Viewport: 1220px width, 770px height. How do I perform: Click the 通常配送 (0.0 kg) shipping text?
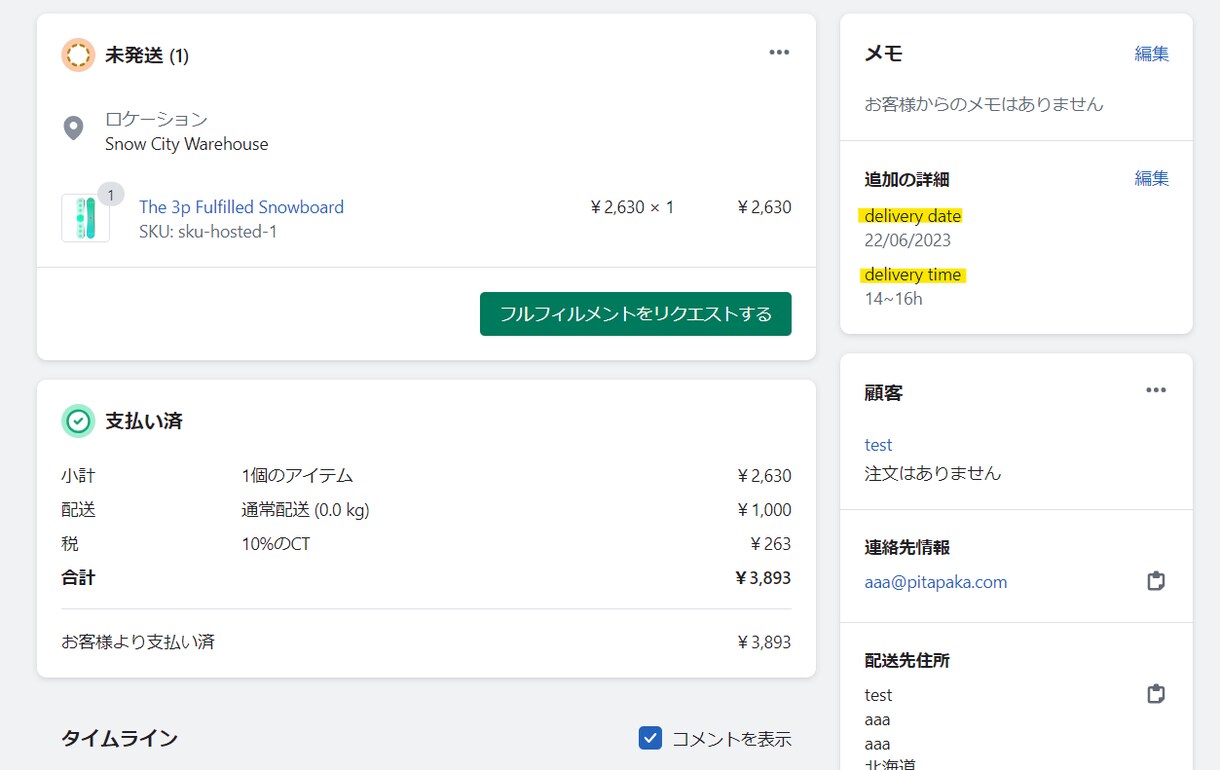305,510
